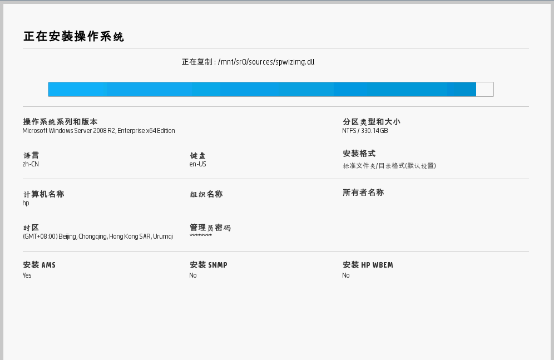The height and width of the screenshot is (360, 554).
Task: Click the '键盘' label
Action: pyautogui.click(x=198, y=155)
